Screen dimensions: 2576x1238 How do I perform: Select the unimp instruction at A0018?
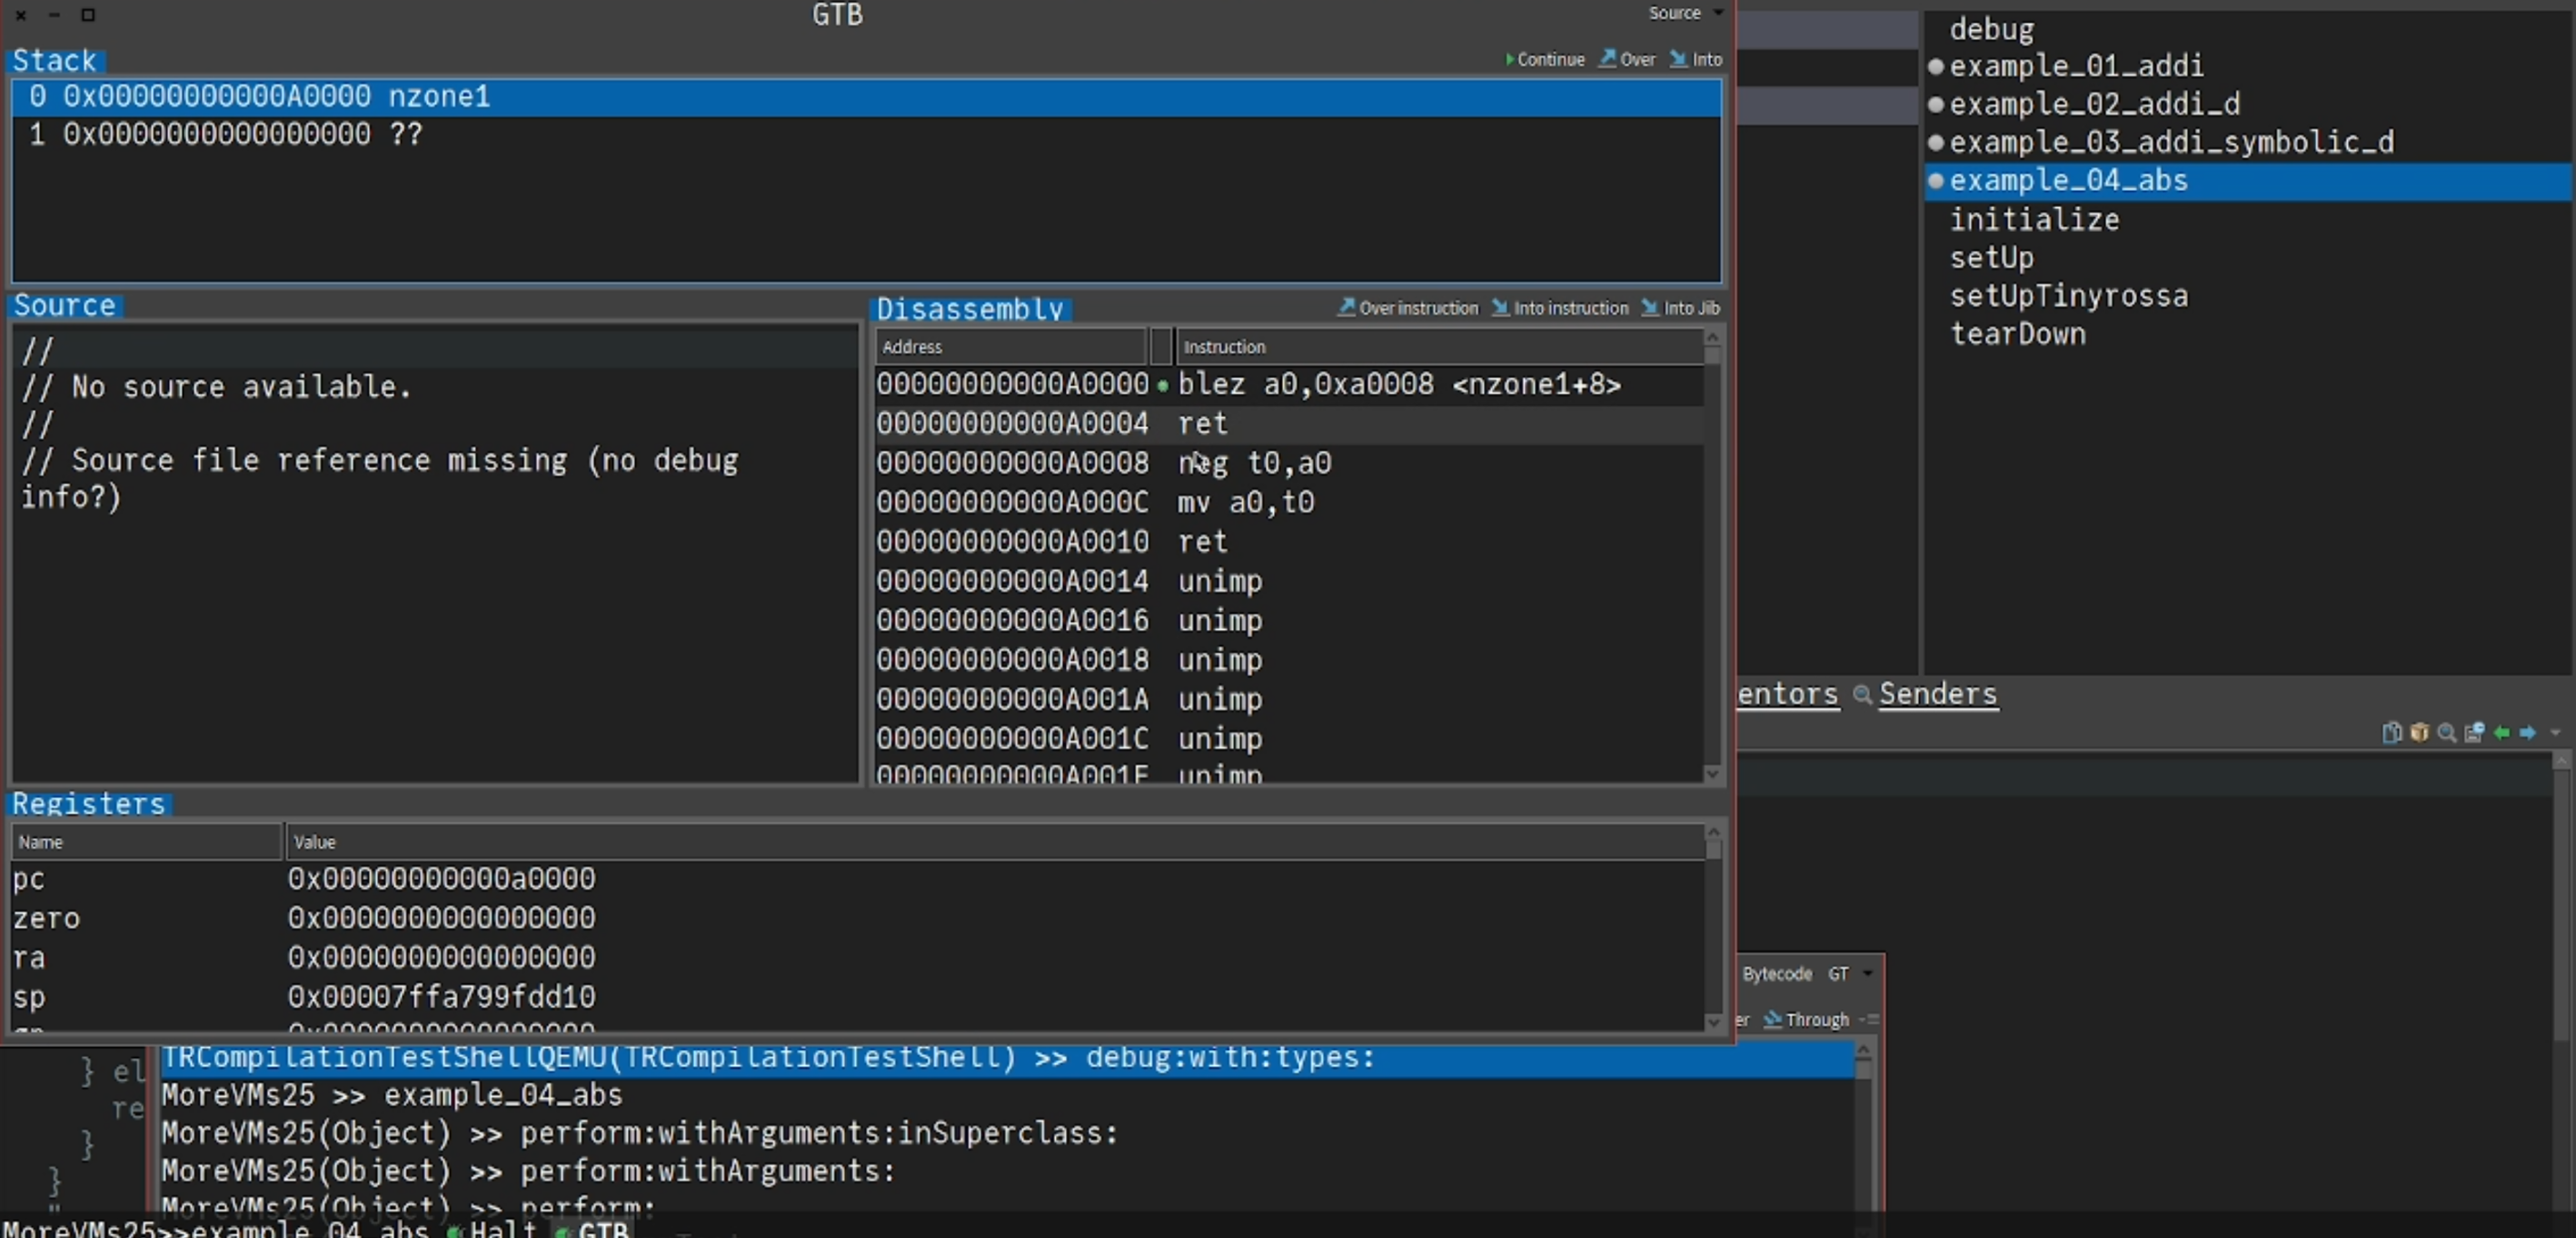1288,660
